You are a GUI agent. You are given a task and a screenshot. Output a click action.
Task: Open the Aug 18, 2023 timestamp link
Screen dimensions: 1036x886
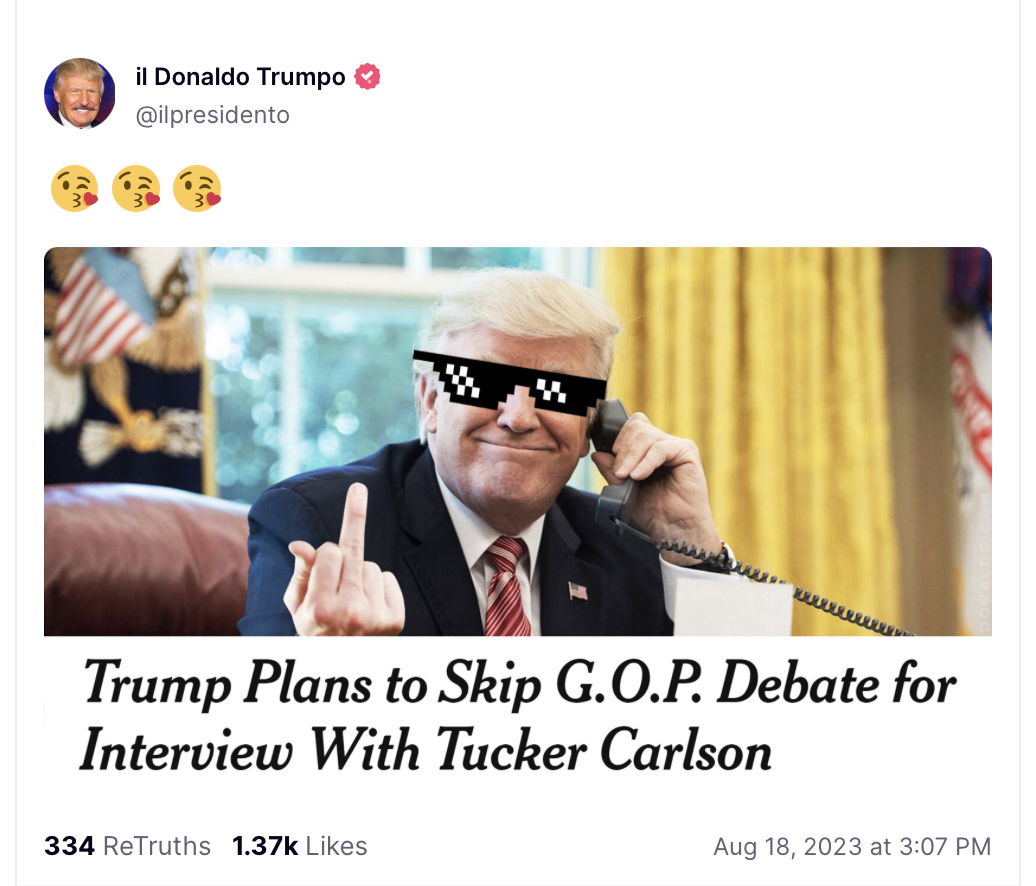pyautogui.click(x=852, y=846)
